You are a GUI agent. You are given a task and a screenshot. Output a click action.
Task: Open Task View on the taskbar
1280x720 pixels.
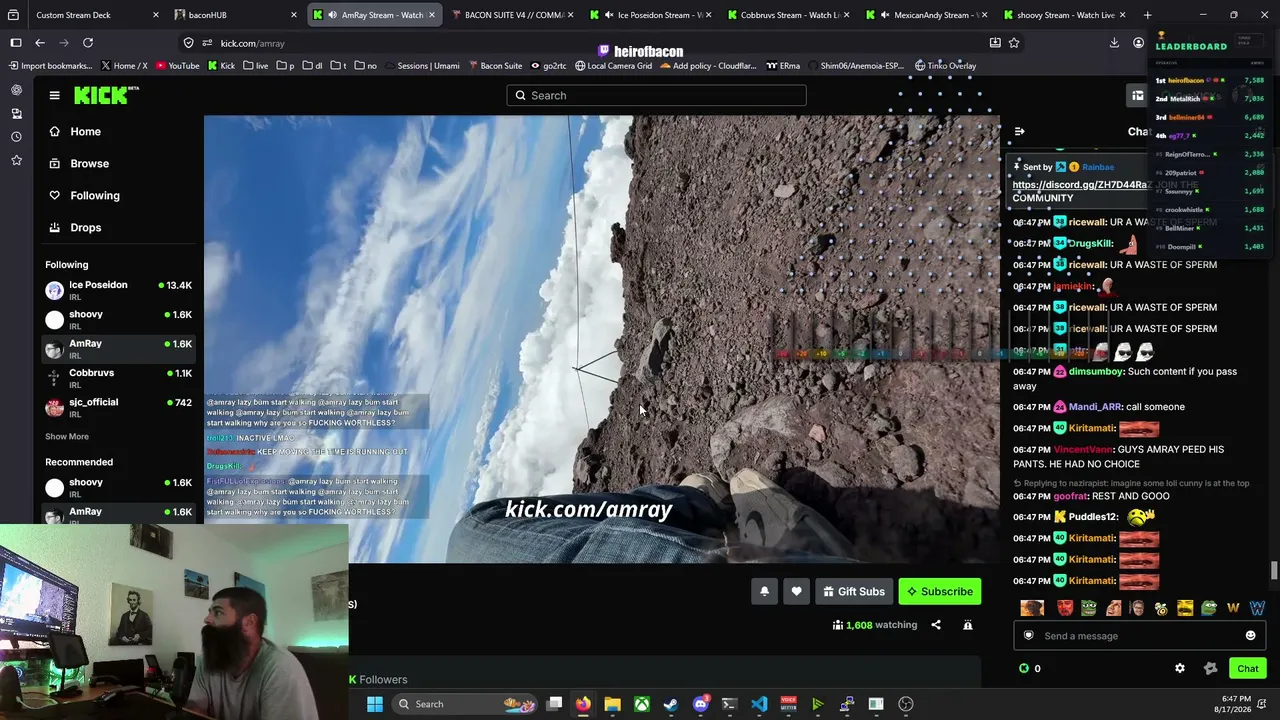tap(554, 704)
